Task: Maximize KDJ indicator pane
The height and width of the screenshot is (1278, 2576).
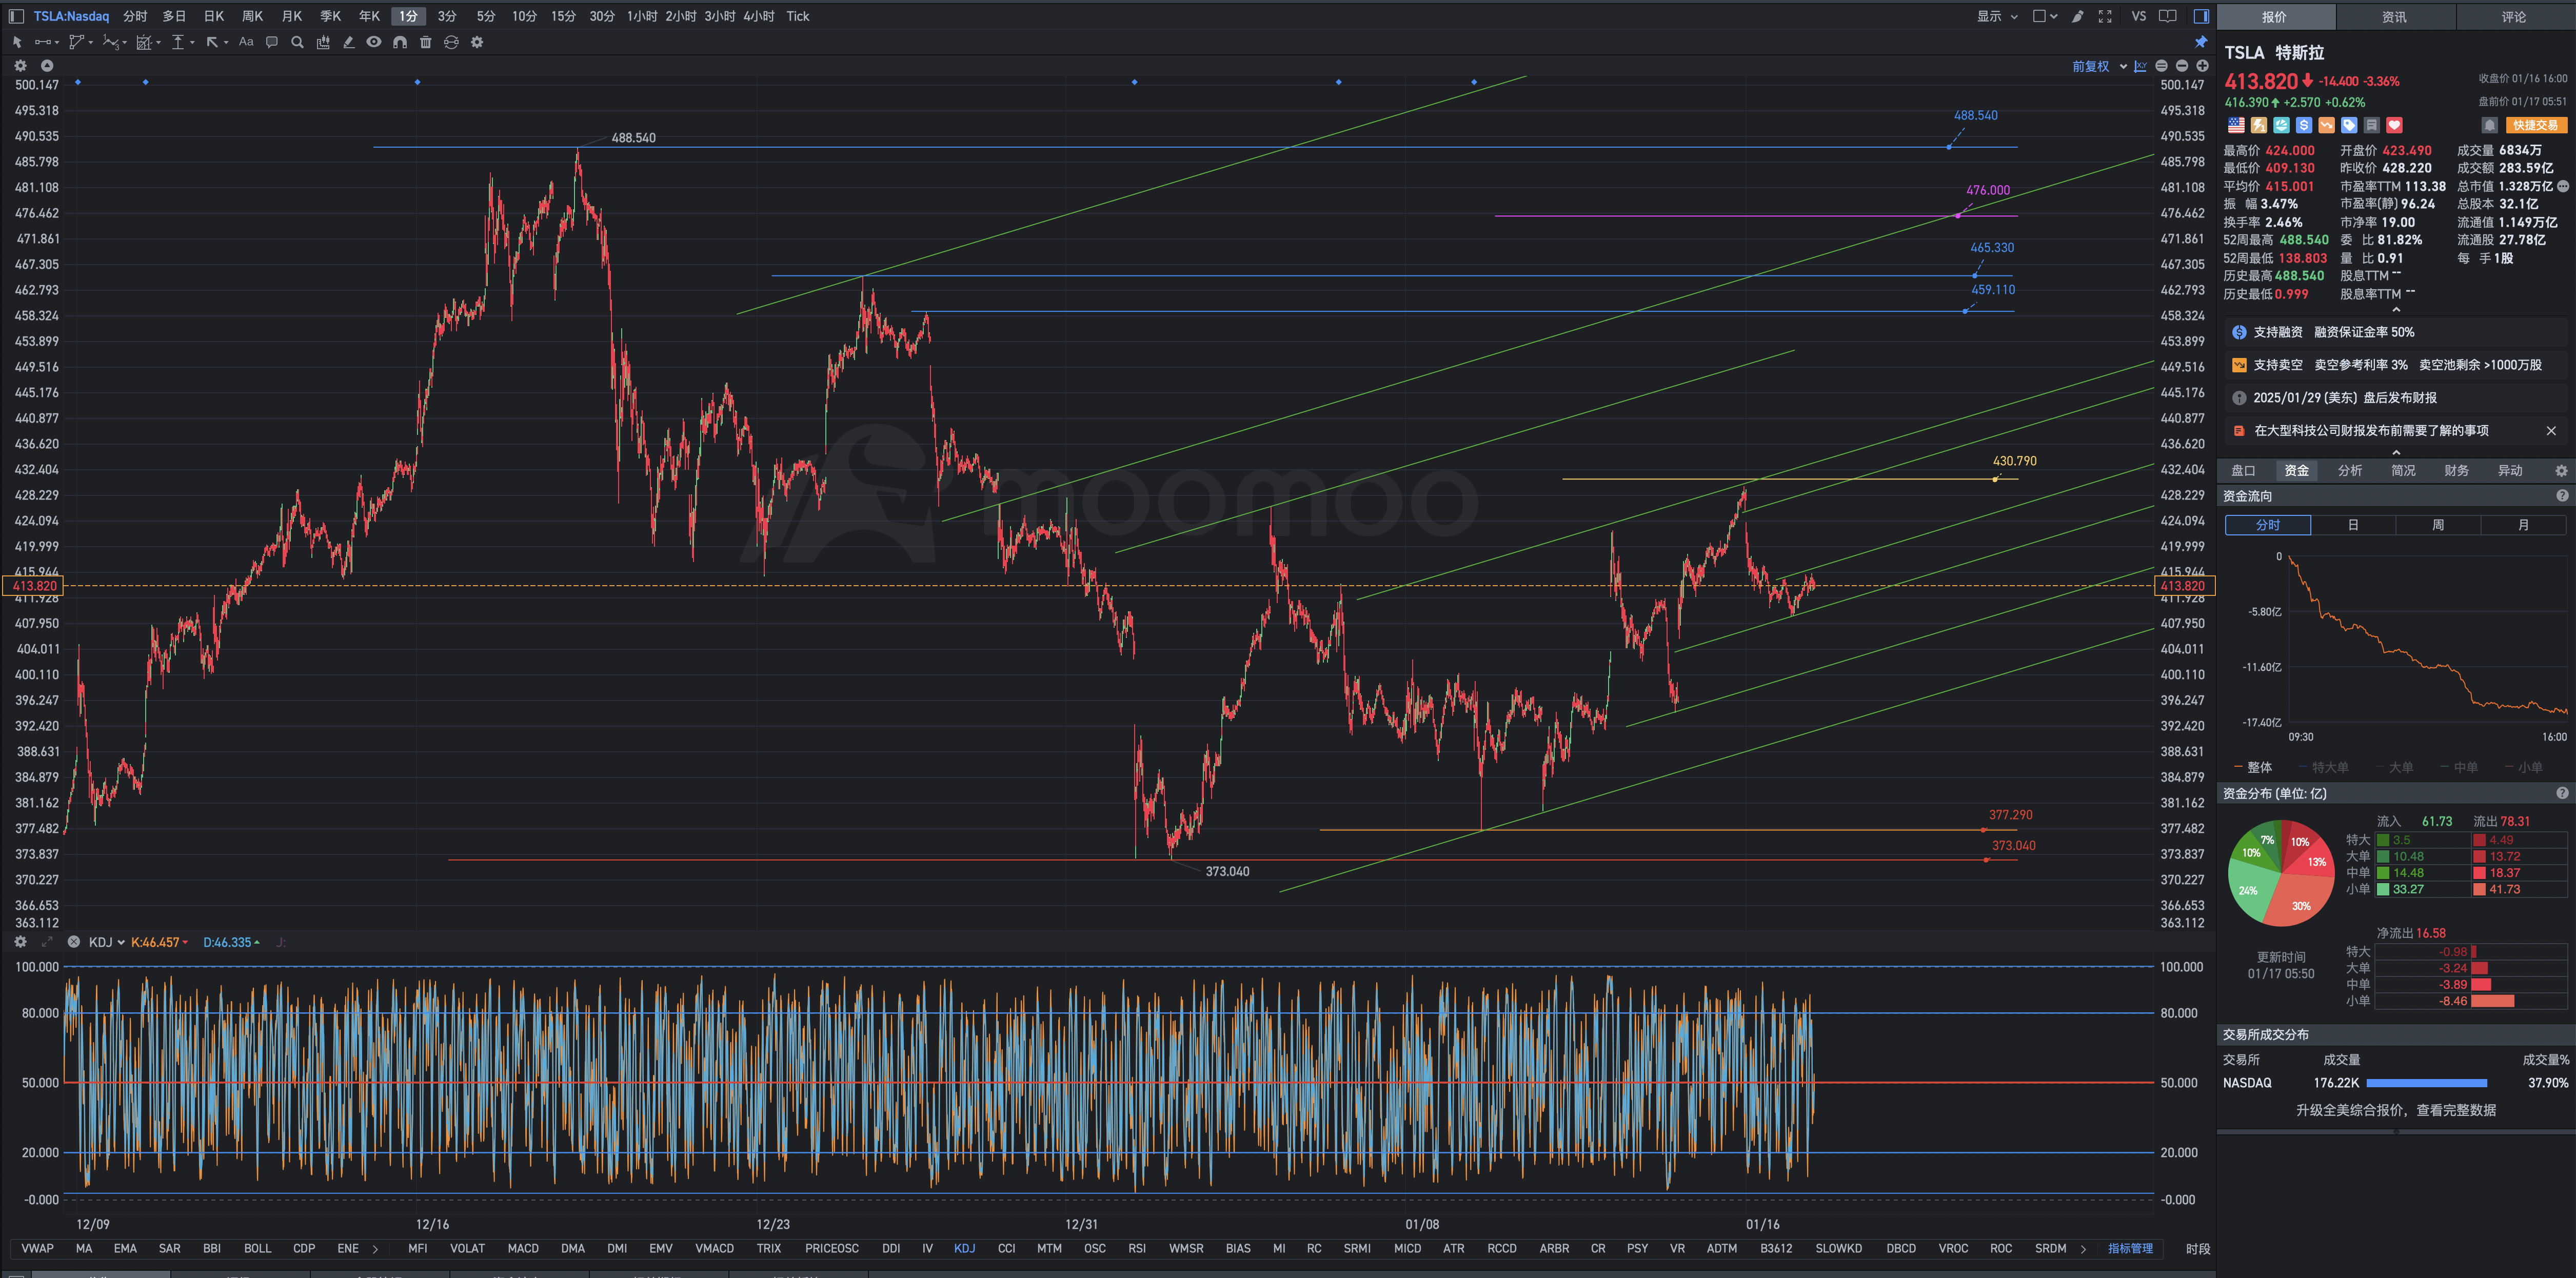Action: [46, 942]
